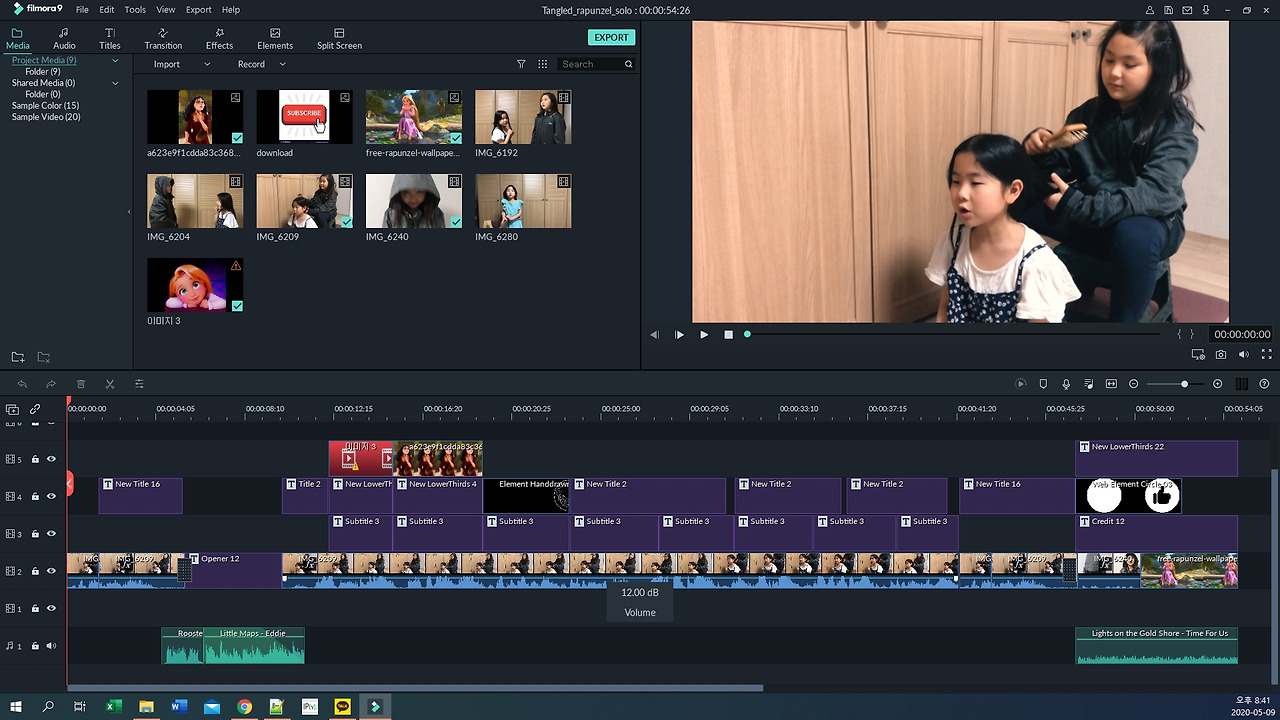Open the audio mixer icon
Image resolution: width=1280 pixels, height=720 pixels.
1088,384
